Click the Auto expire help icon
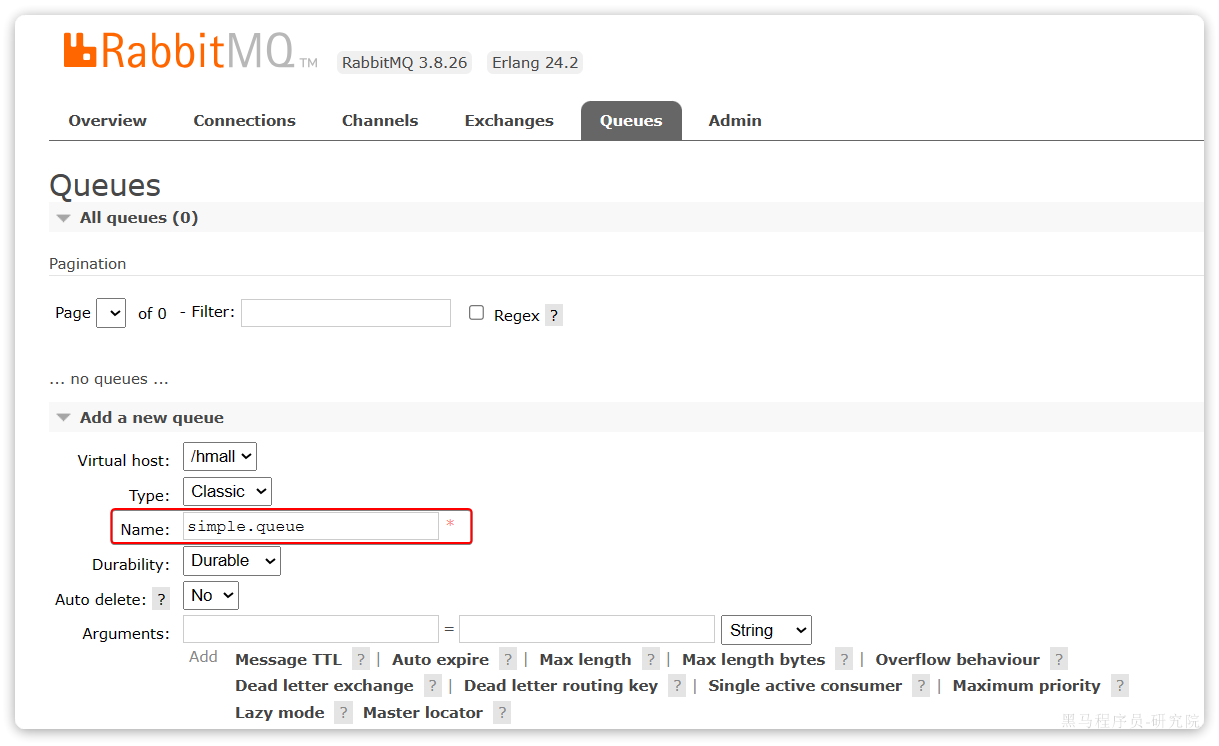The image size is (1219, 746). pyautogui.click(x=507, y=659)
